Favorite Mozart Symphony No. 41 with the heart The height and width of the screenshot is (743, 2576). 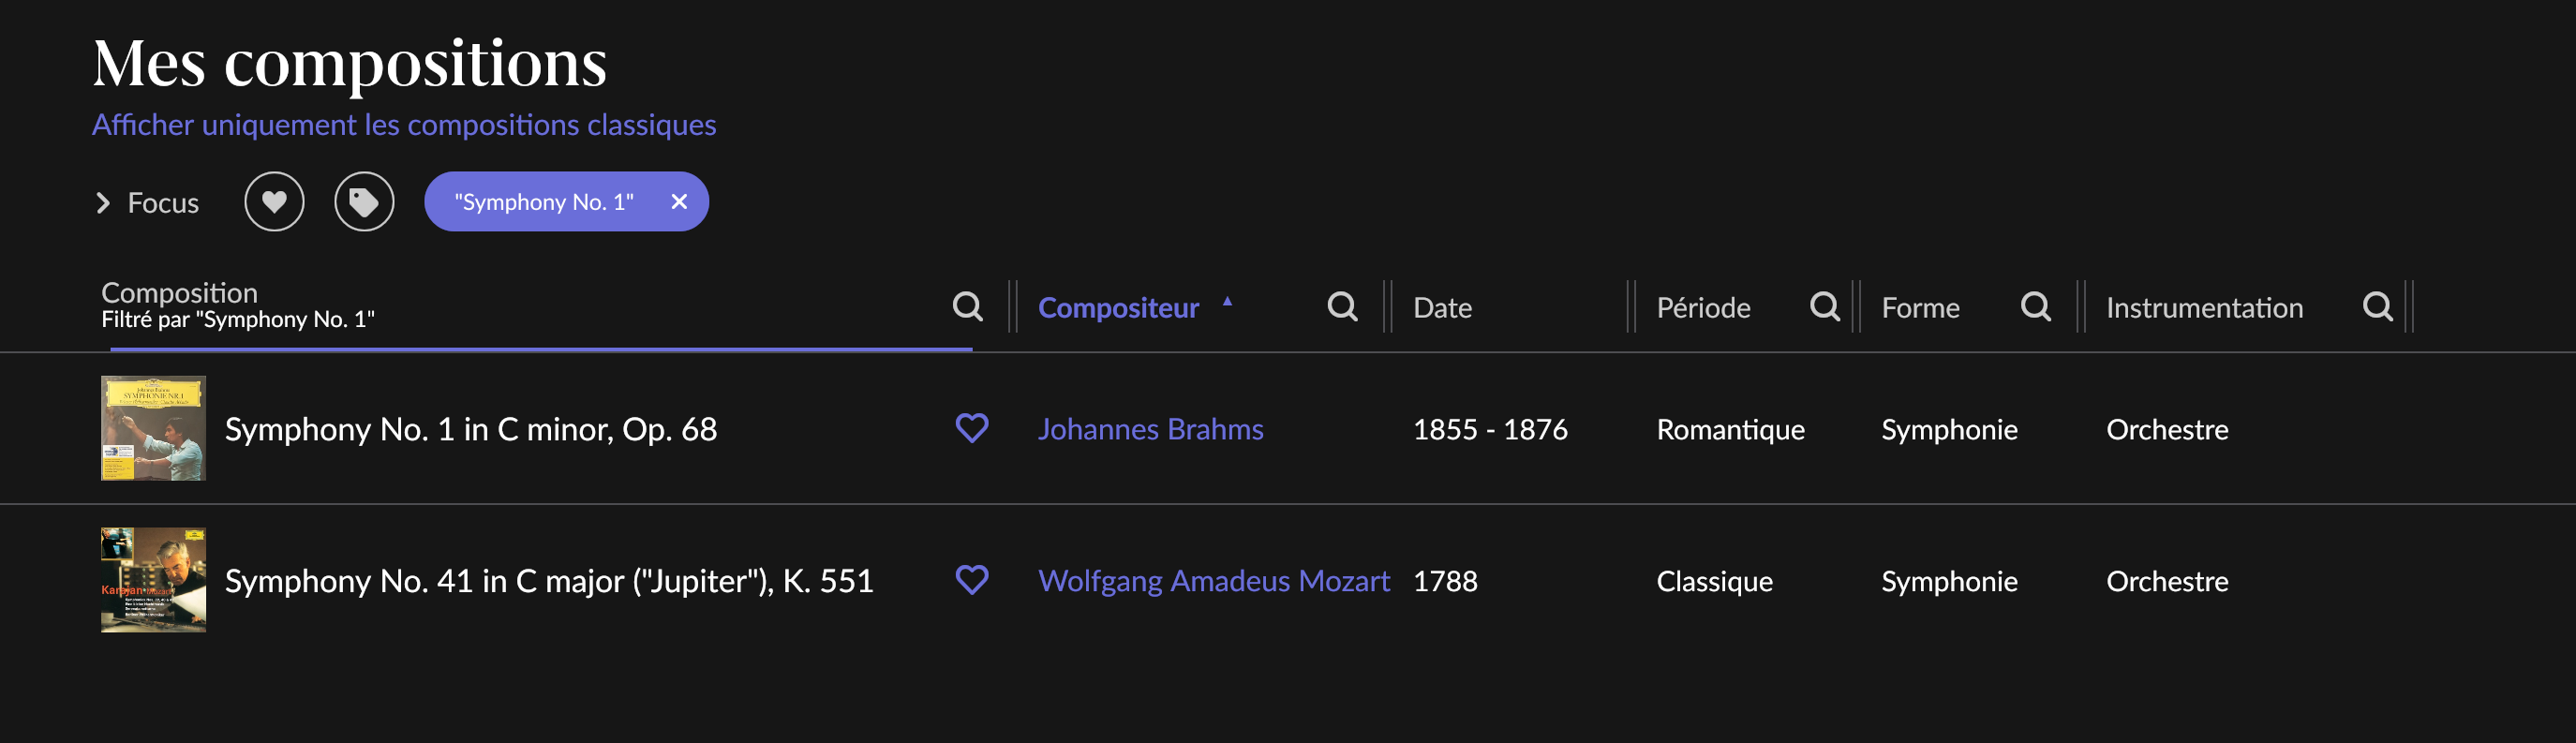point(972,580)
